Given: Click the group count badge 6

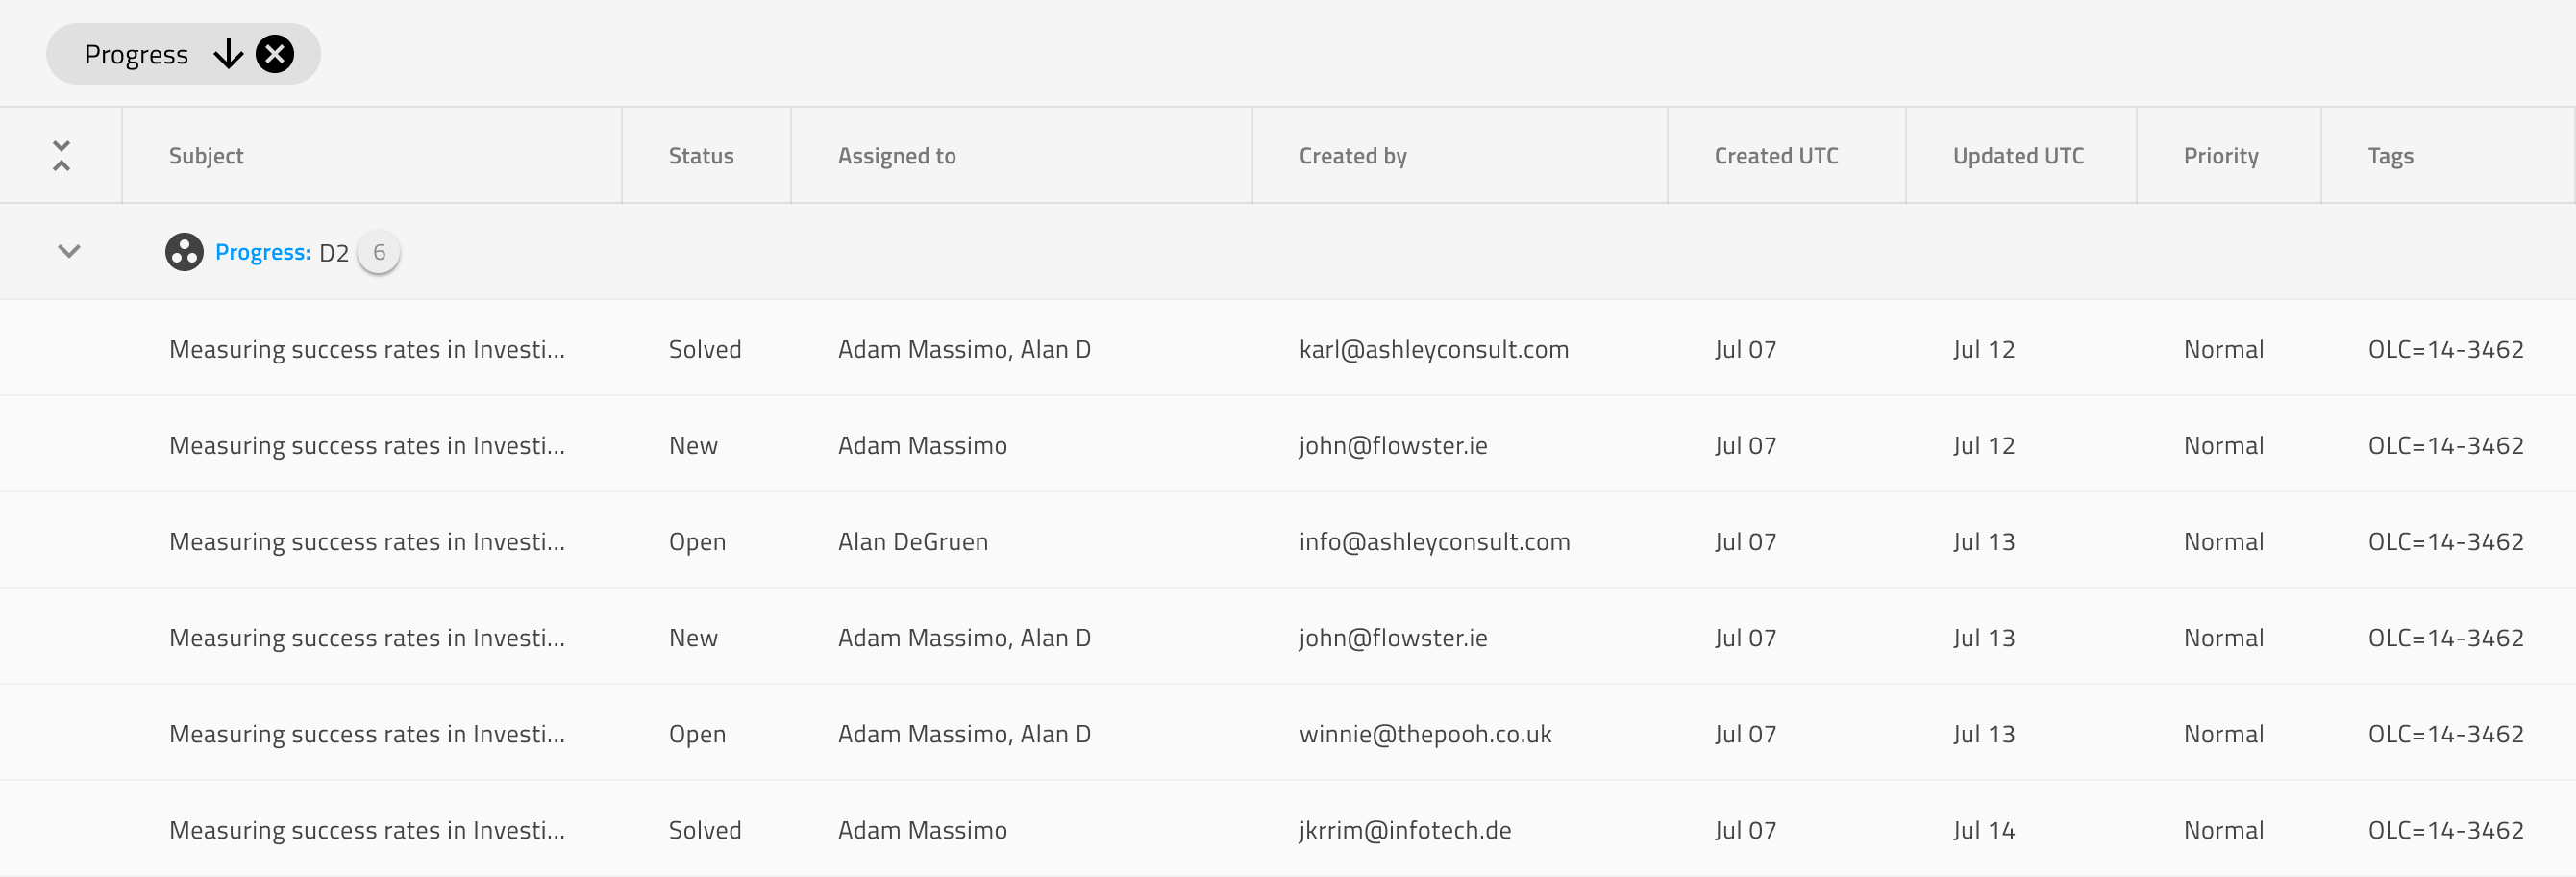Looking at the screenshot, I should click(379, 252).
